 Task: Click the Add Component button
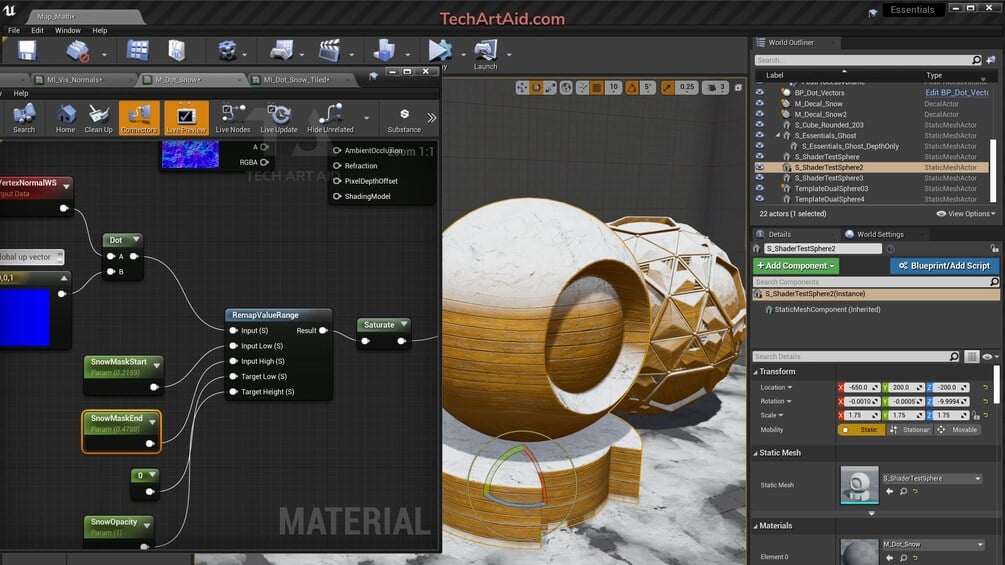[x=795, y=266]
